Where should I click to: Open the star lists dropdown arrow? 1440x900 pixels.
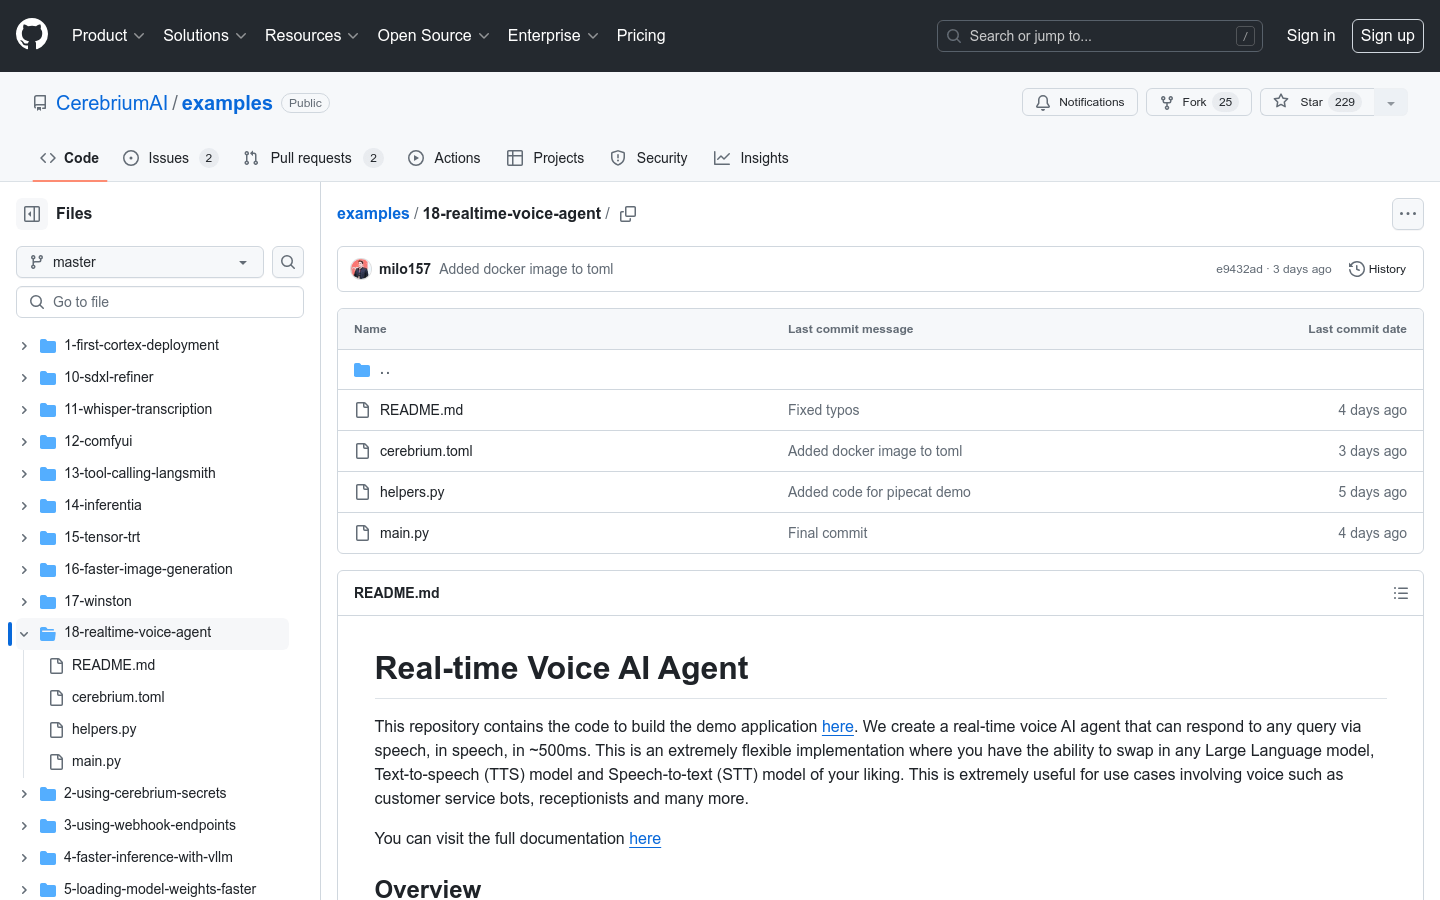[1391, 102]
